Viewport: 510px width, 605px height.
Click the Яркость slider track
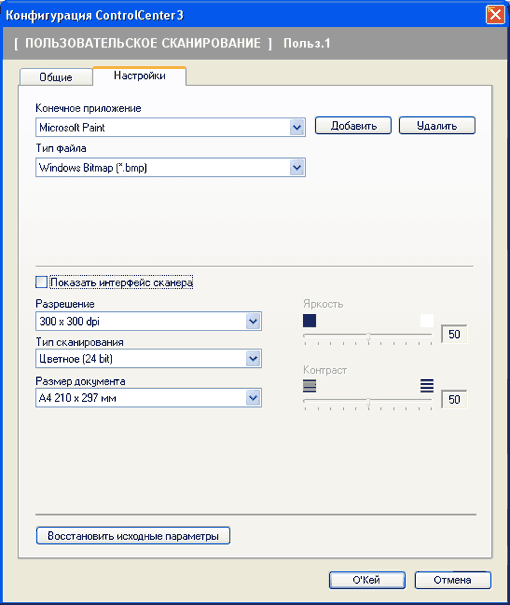point(368,335)
